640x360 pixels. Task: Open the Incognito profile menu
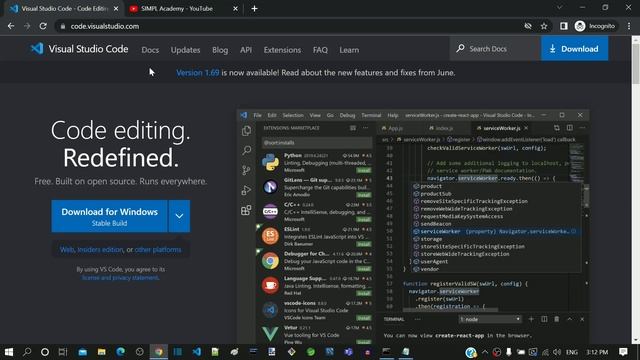coord(595,26)
